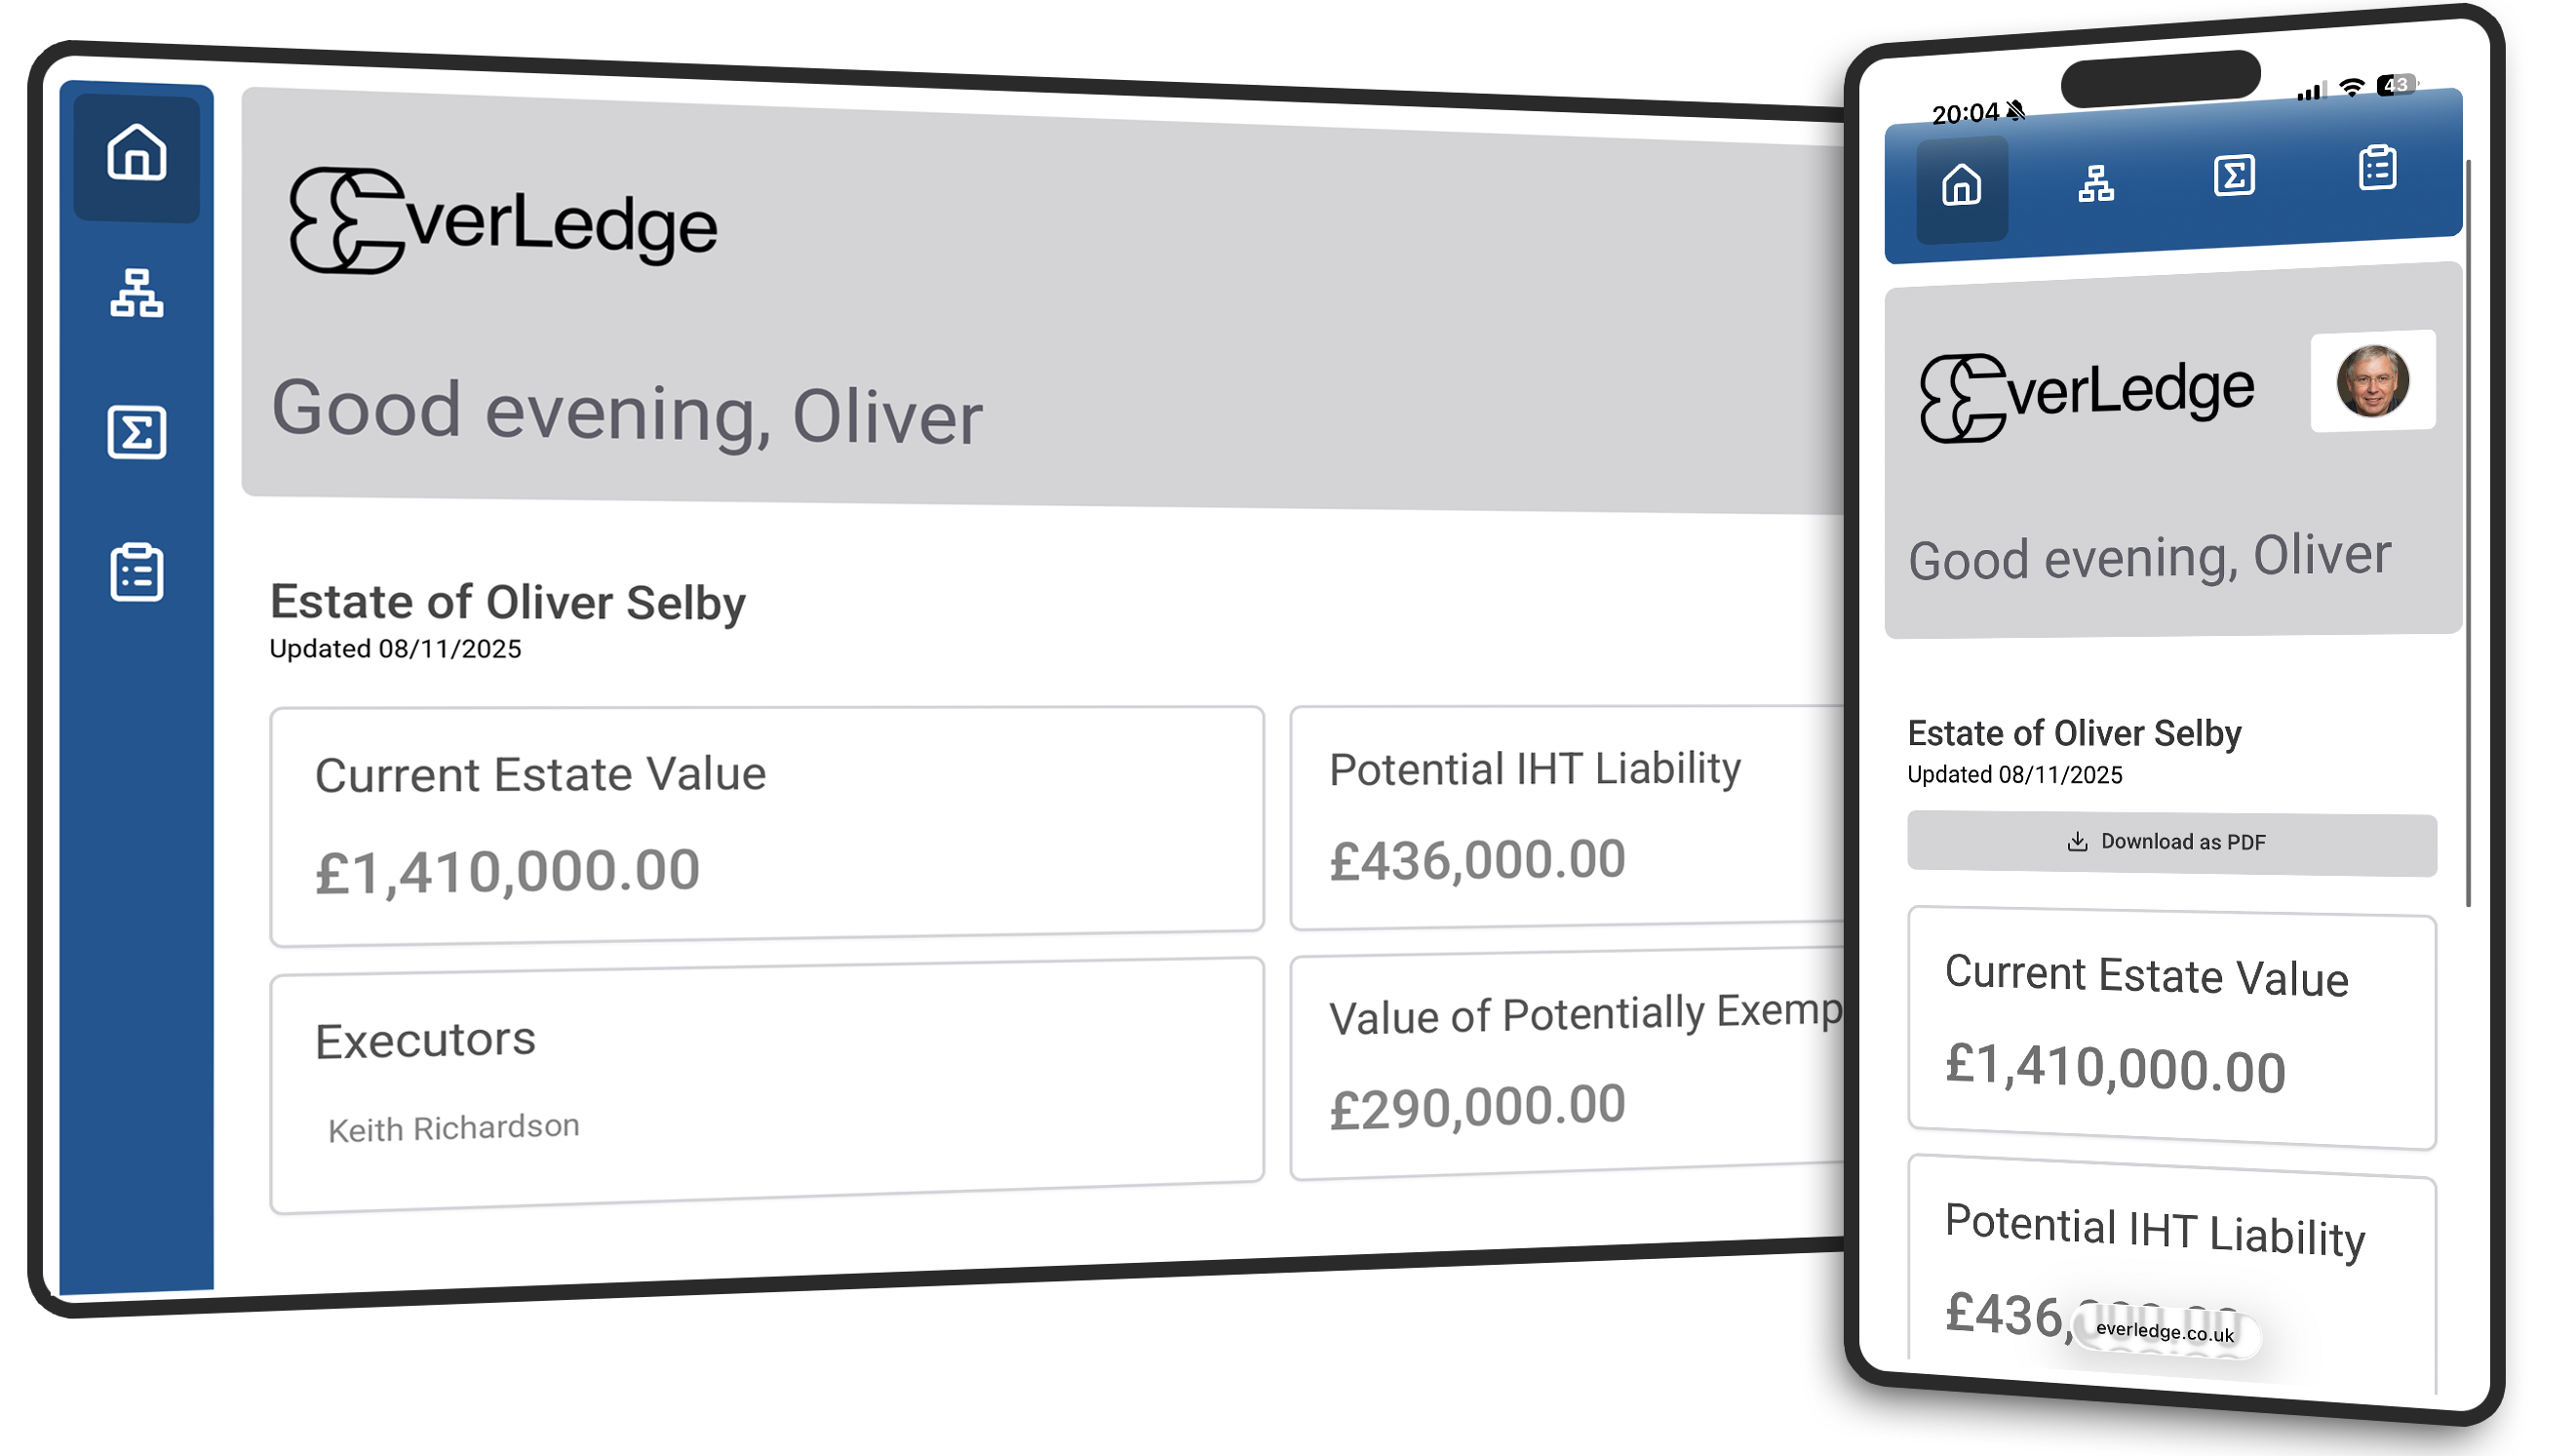The width and height of the screenshot is (2576, 1456).
Task: Tap the hierarchy tree icon on the phone
Action: 2095,183
